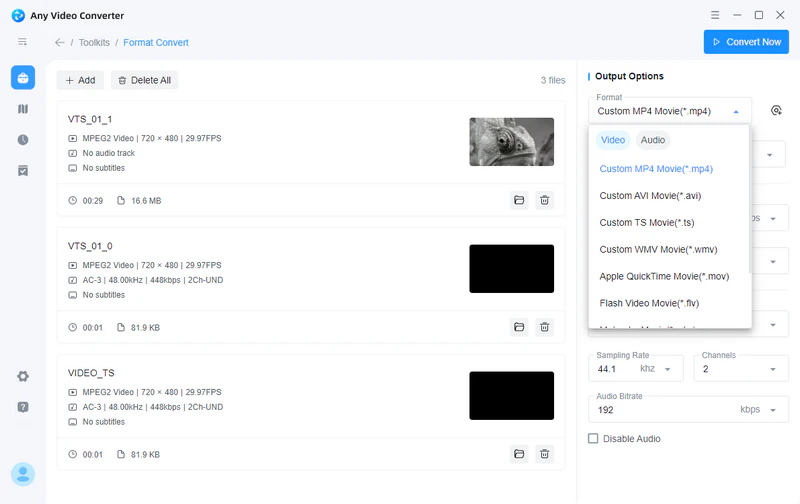
Task: Open the History clock icon in sidebar
Action: click(x=22, y=140)
